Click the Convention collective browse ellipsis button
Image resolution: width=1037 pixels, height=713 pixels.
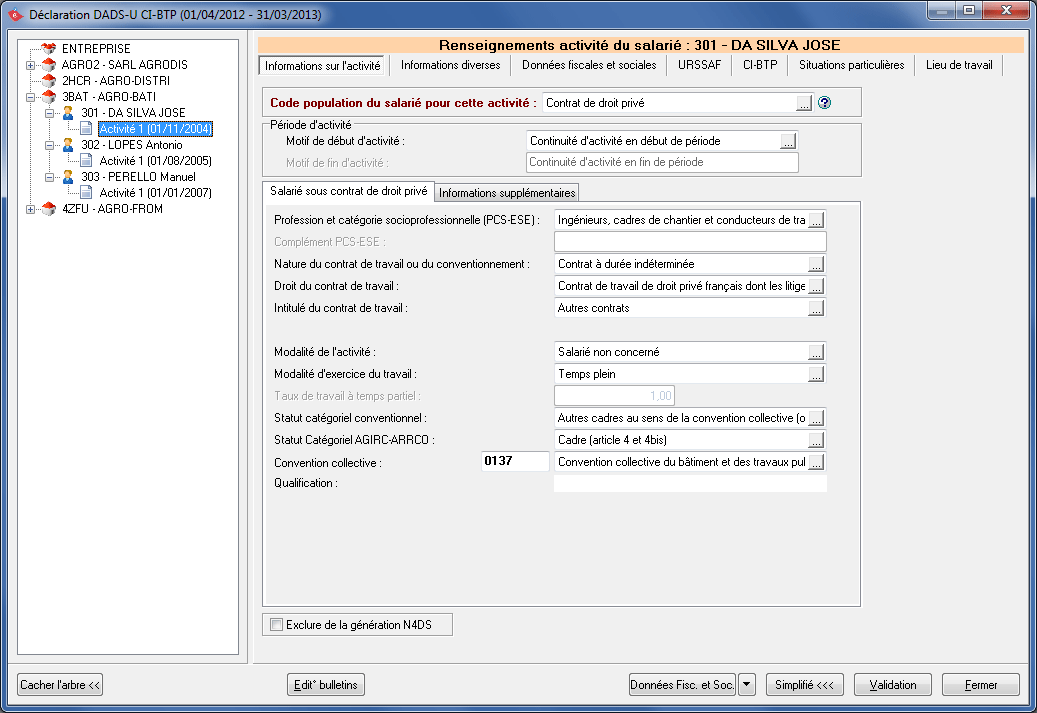click(x=816, y=462)
